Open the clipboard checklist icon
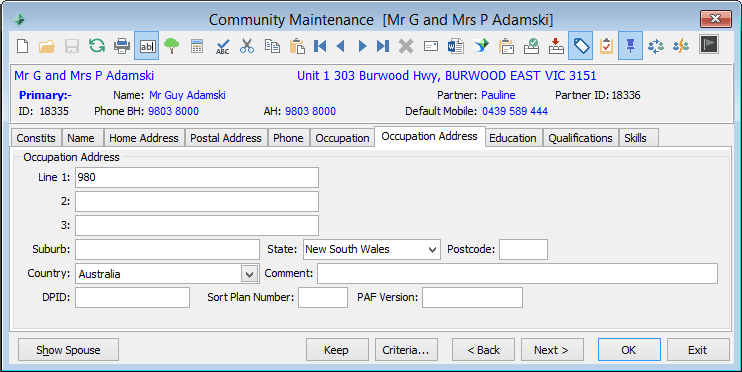This screenshot has height=372, width=742. tap(606, 46)
